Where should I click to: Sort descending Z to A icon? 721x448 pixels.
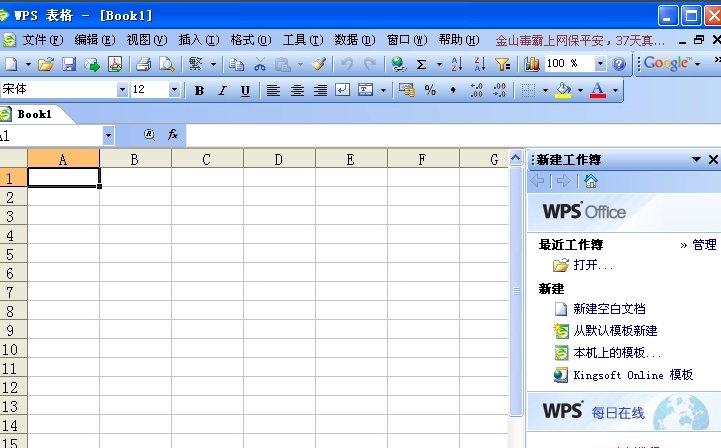[480, 64]
